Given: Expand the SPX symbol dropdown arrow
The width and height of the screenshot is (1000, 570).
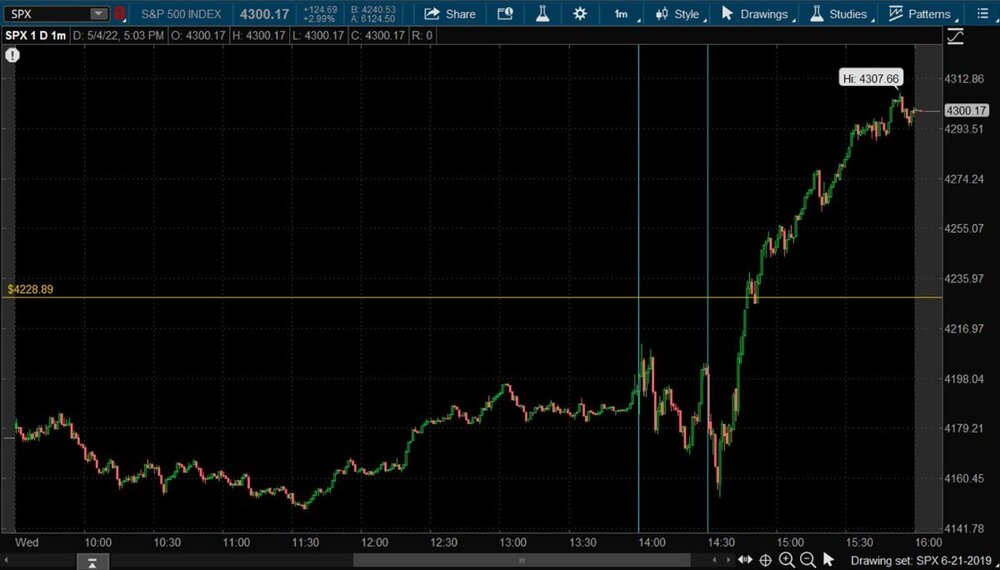Looking at the screenshot, I should [x=98, y=14].
